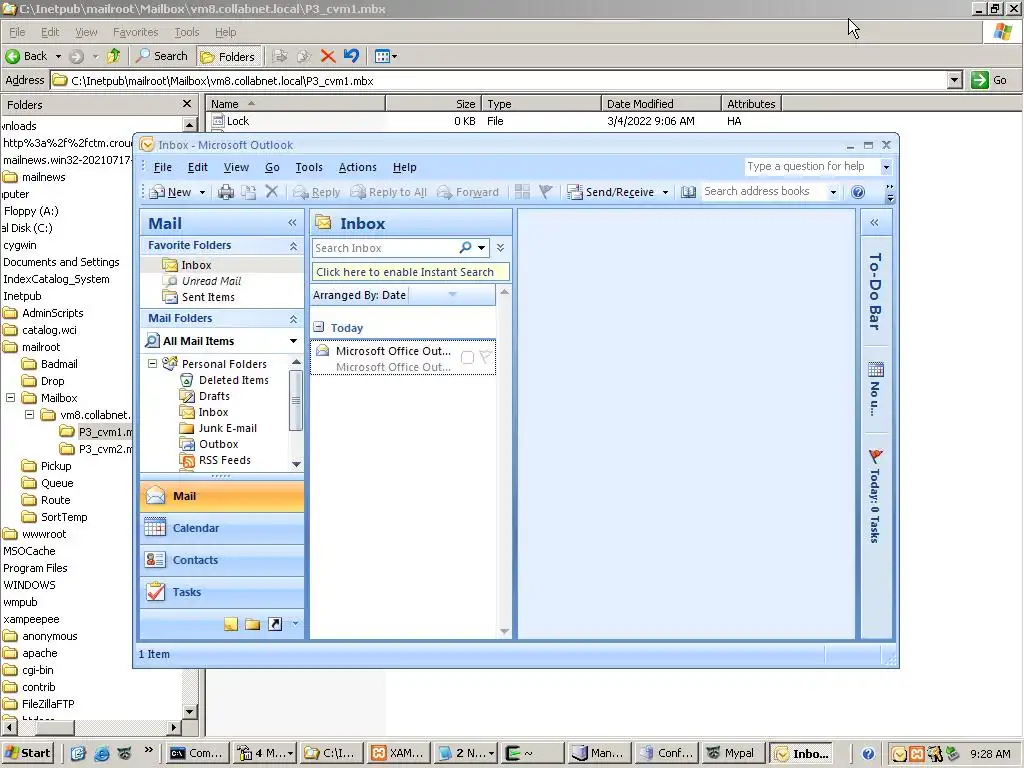Open the New button dropdown arrow
Image resolution: width=1024 pixels, height=768 pixels.
click(x=202, y=192)
